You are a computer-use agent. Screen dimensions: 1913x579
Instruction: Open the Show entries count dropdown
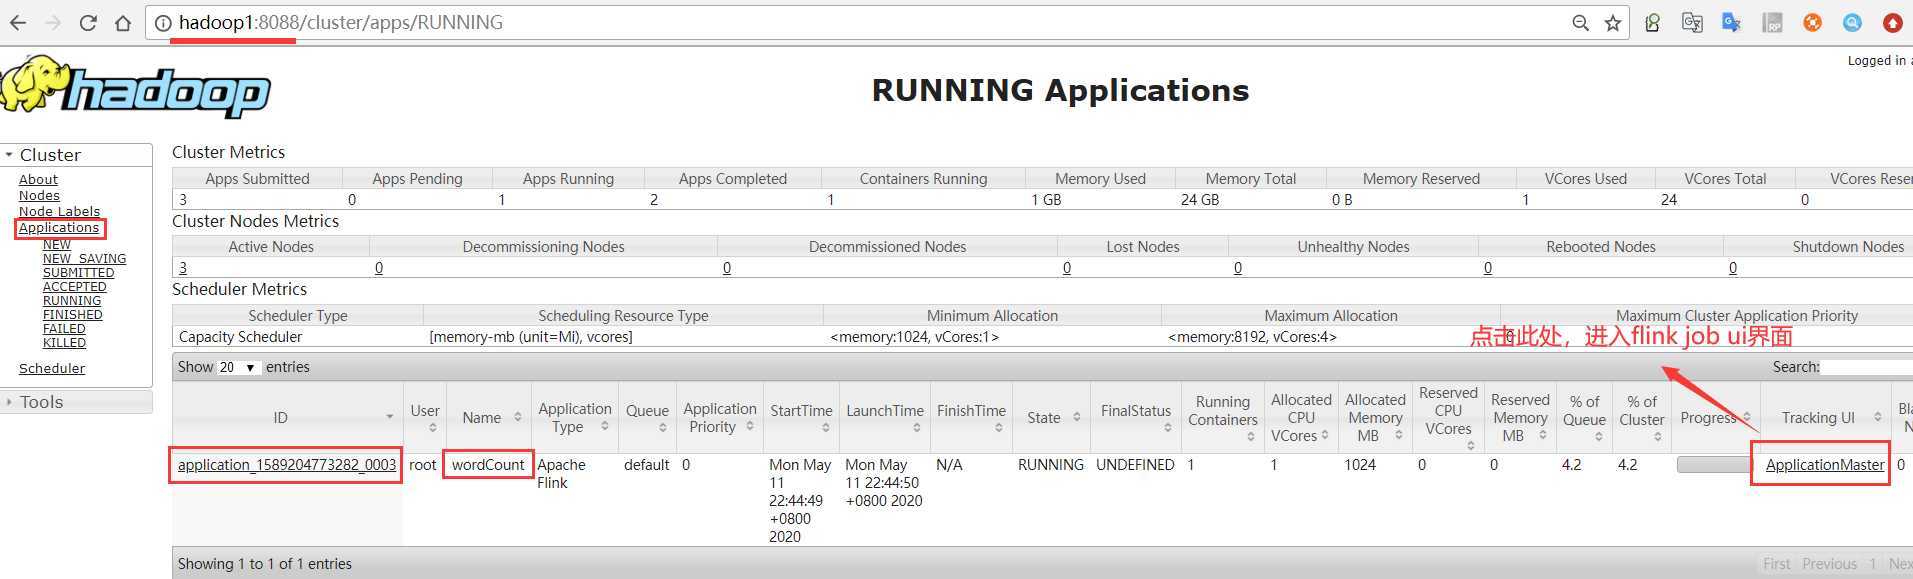pos(238,367)
